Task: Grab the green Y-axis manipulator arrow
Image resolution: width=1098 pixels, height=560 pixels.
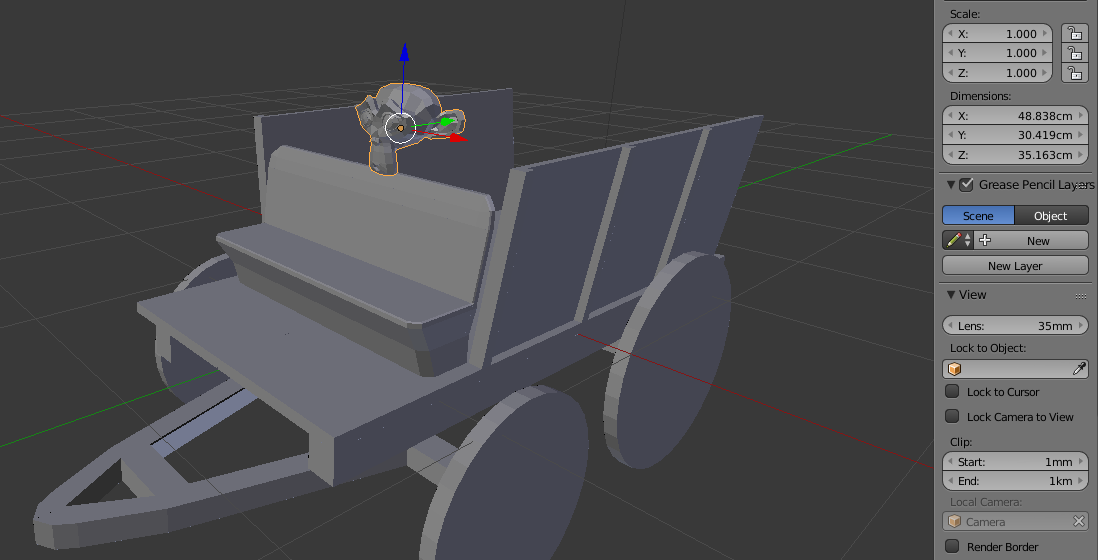Action: pyautogui.click(x=447, y=122)
